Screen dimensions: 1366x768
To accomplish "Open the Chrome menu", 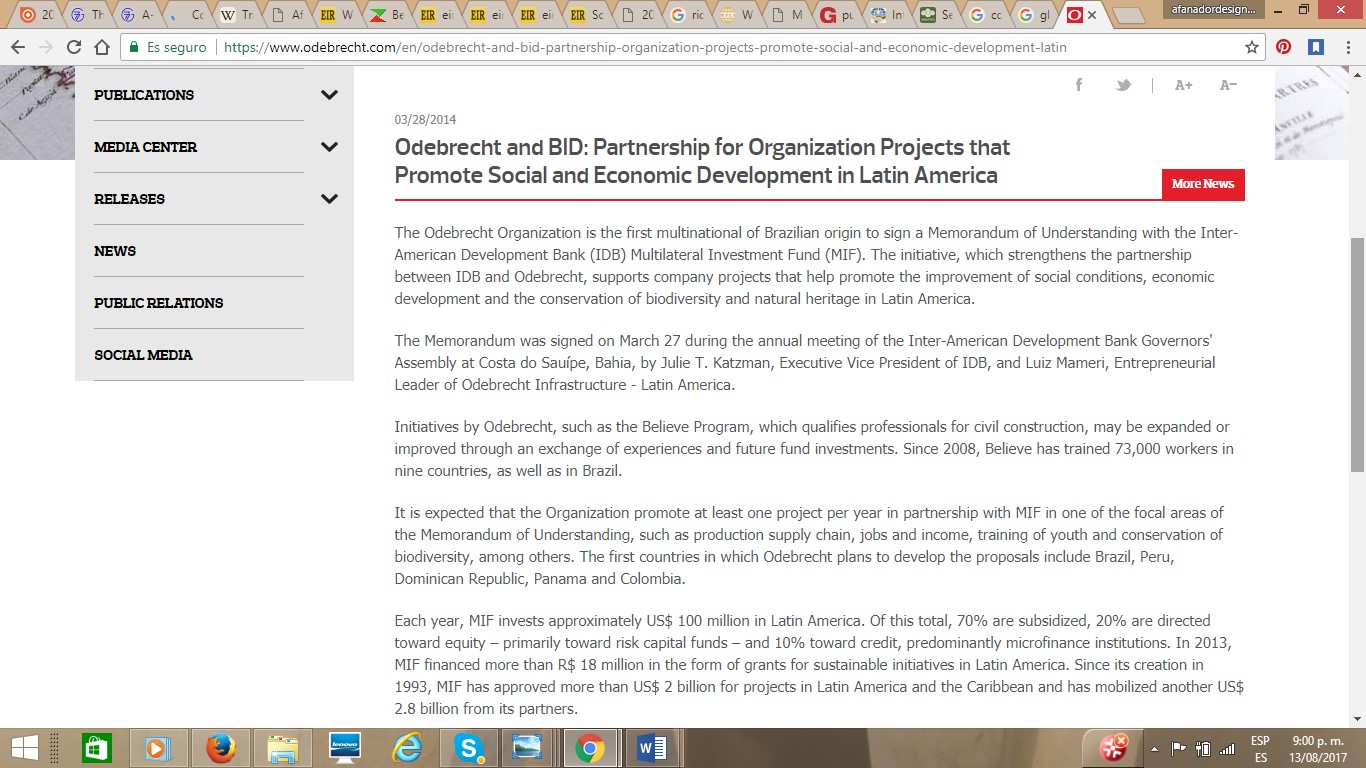I will click(x=1346, y=47).
